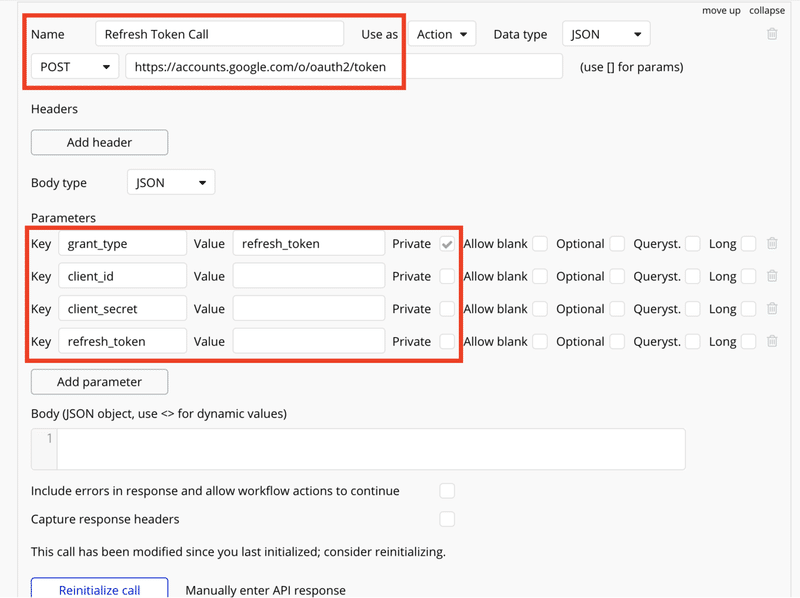Check Queryst. for grant_type parameter
The height and width of the screenshot is (598, 800).
tap(692, 244)
